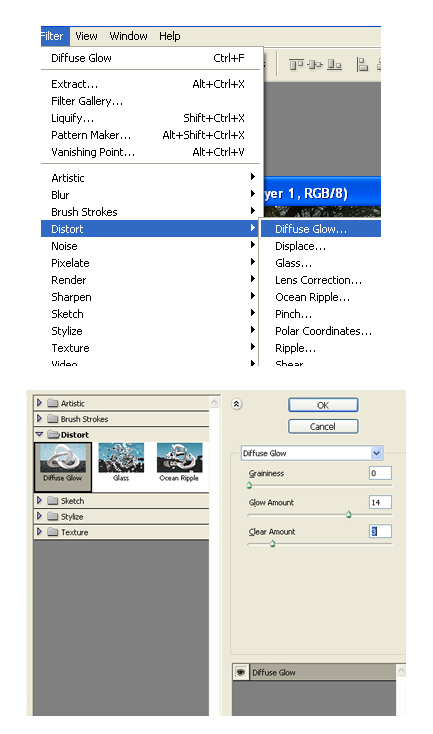
Task: Open the Render submenu
Action: [x=152, y=280]
